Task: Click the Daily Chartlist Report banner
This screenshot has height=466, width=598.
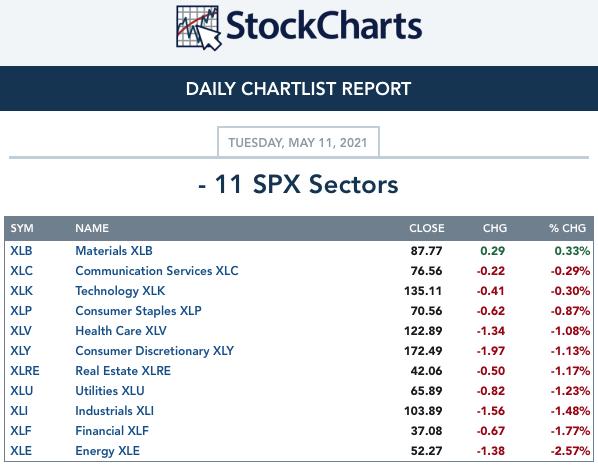Action: tap(299, 88)
